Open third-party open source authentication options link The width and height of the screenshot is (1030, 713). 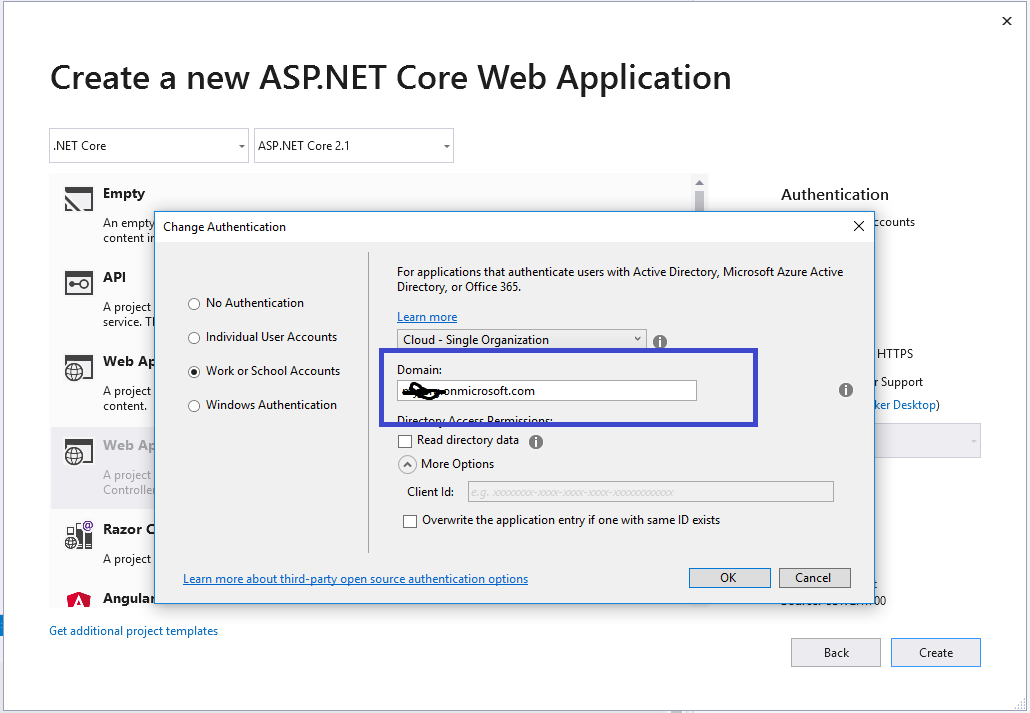point(355,579)
